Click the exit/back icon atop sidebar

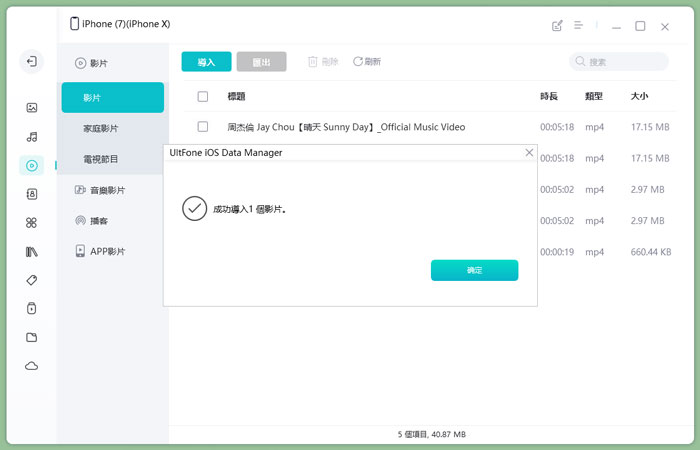pyautogui.click(x=32, y=62)
